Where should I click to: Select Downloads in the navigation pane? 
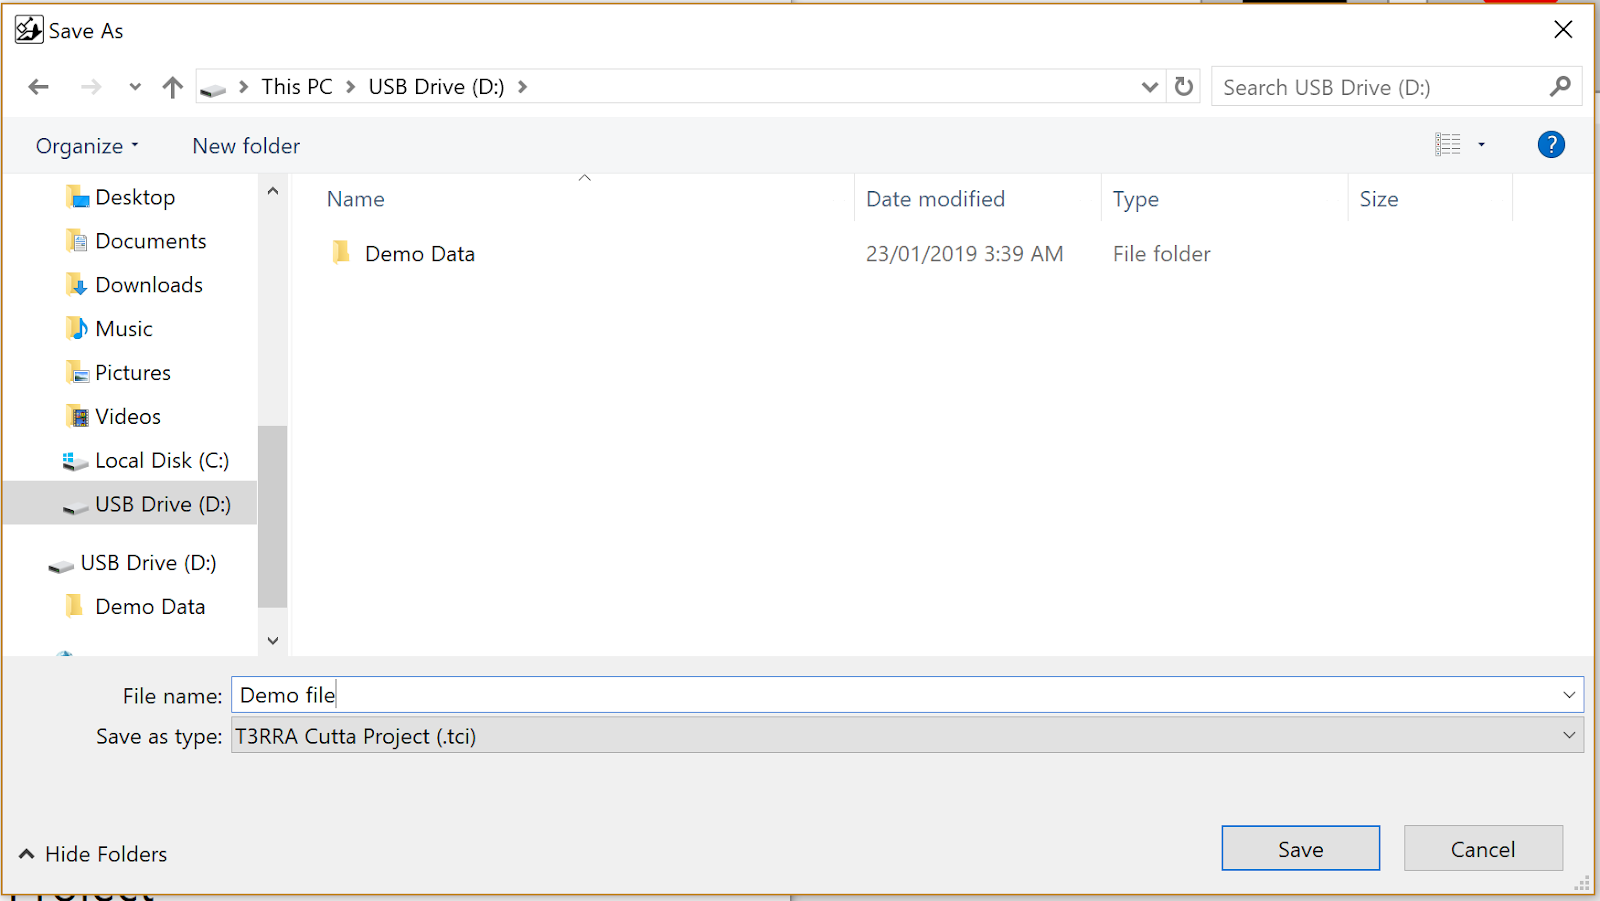(x=148, y=285)
